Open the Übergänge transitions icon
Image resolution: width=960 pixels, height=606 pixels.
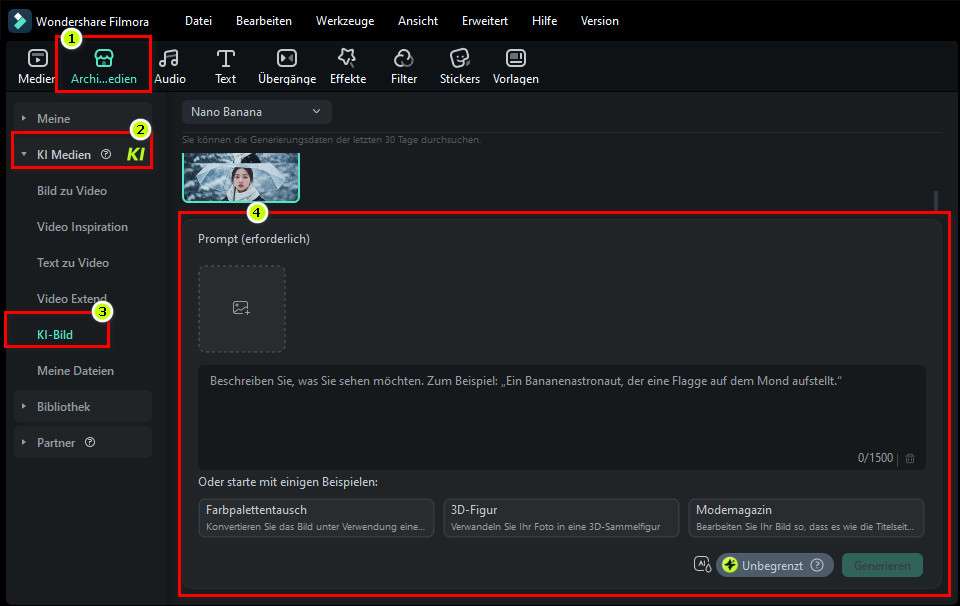click(x=287, y=59)
